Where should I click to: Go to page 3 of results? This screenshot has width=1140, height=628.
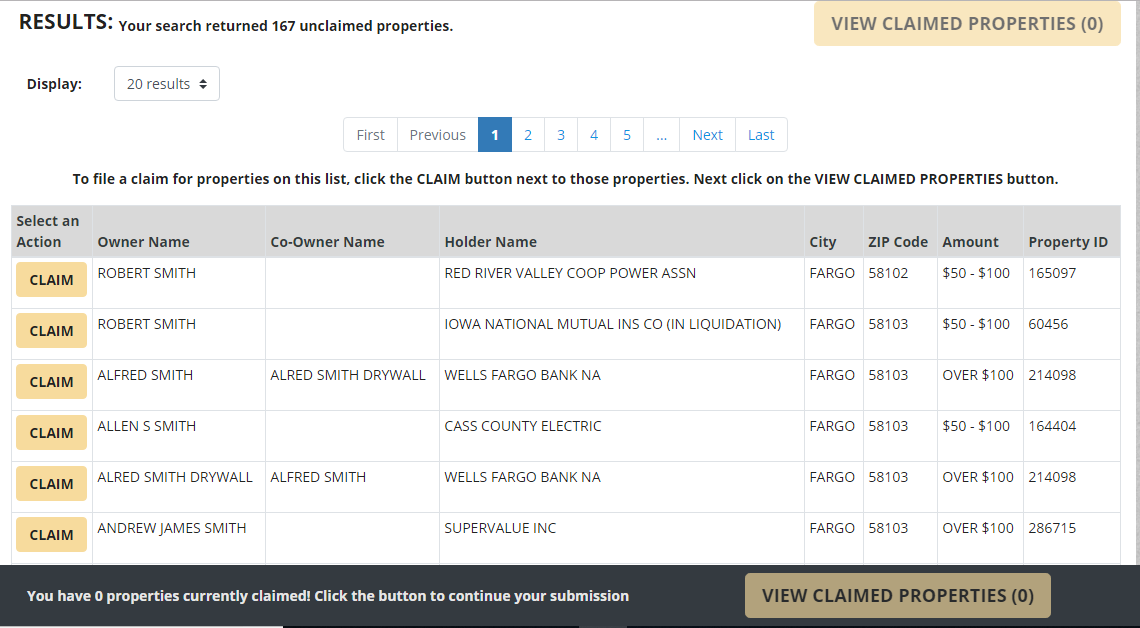(x=561, y=134)
